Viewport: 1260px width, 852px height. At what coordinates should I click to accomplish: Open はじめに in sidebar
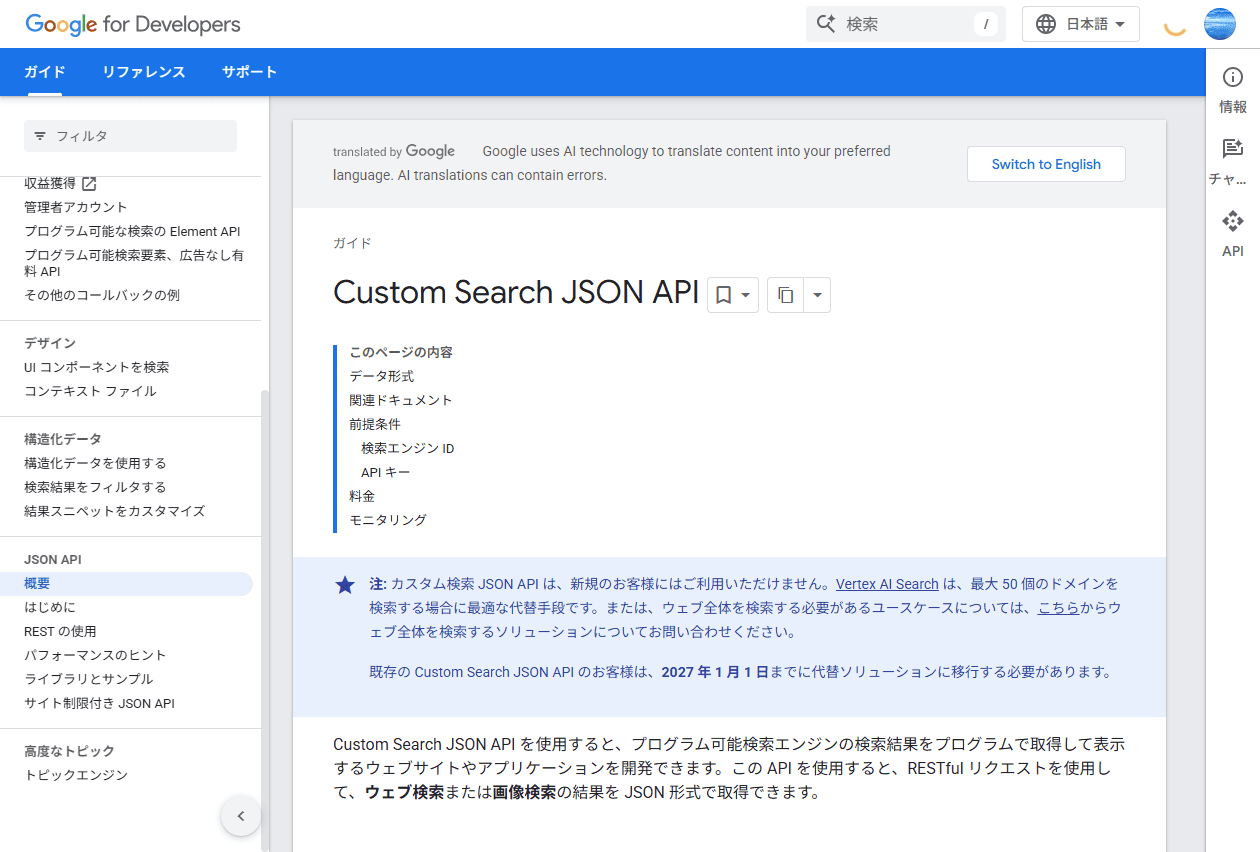point(50,607)
